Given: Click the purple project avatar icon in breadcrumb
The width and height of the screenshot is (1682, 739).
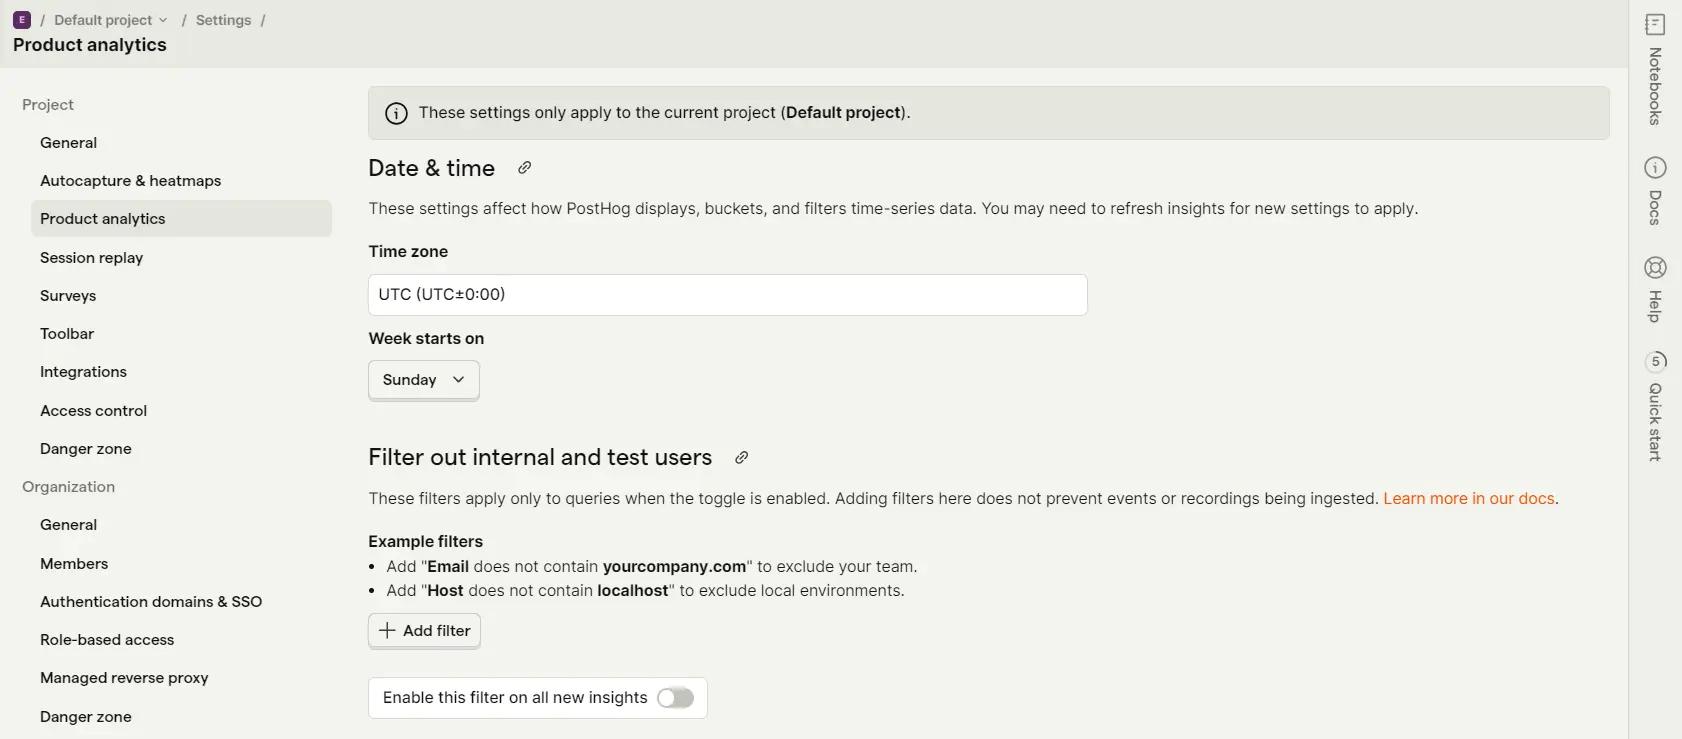Looking at the screenshot, I should click(22, 20).
